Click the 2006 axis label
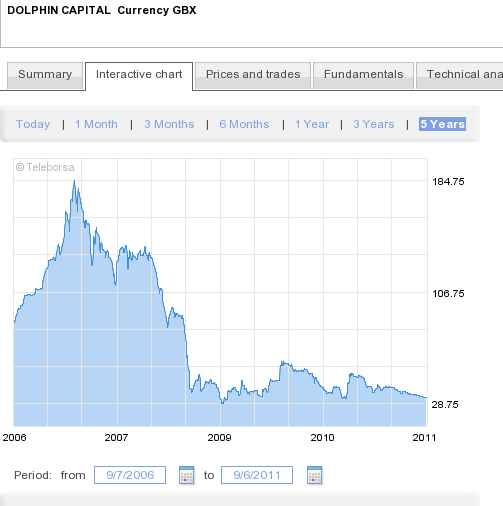Viewport: 503px width, 506px height. tap(14, 438)
